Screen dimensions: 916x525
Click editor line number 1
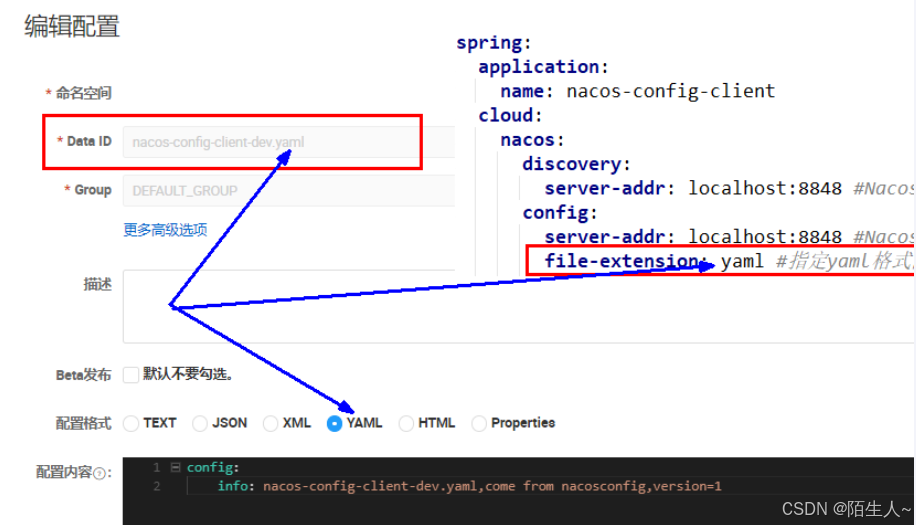coord(156,467)
